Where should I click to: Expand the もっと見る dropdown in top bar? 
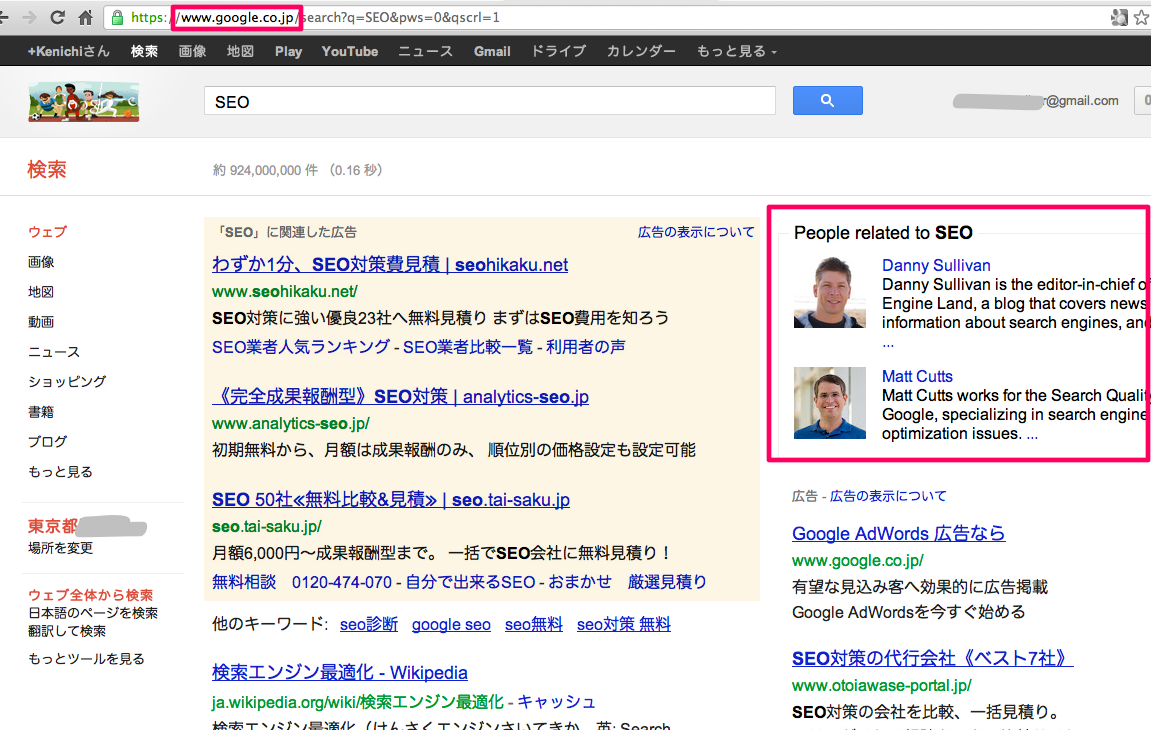click(x=736, y=51)
